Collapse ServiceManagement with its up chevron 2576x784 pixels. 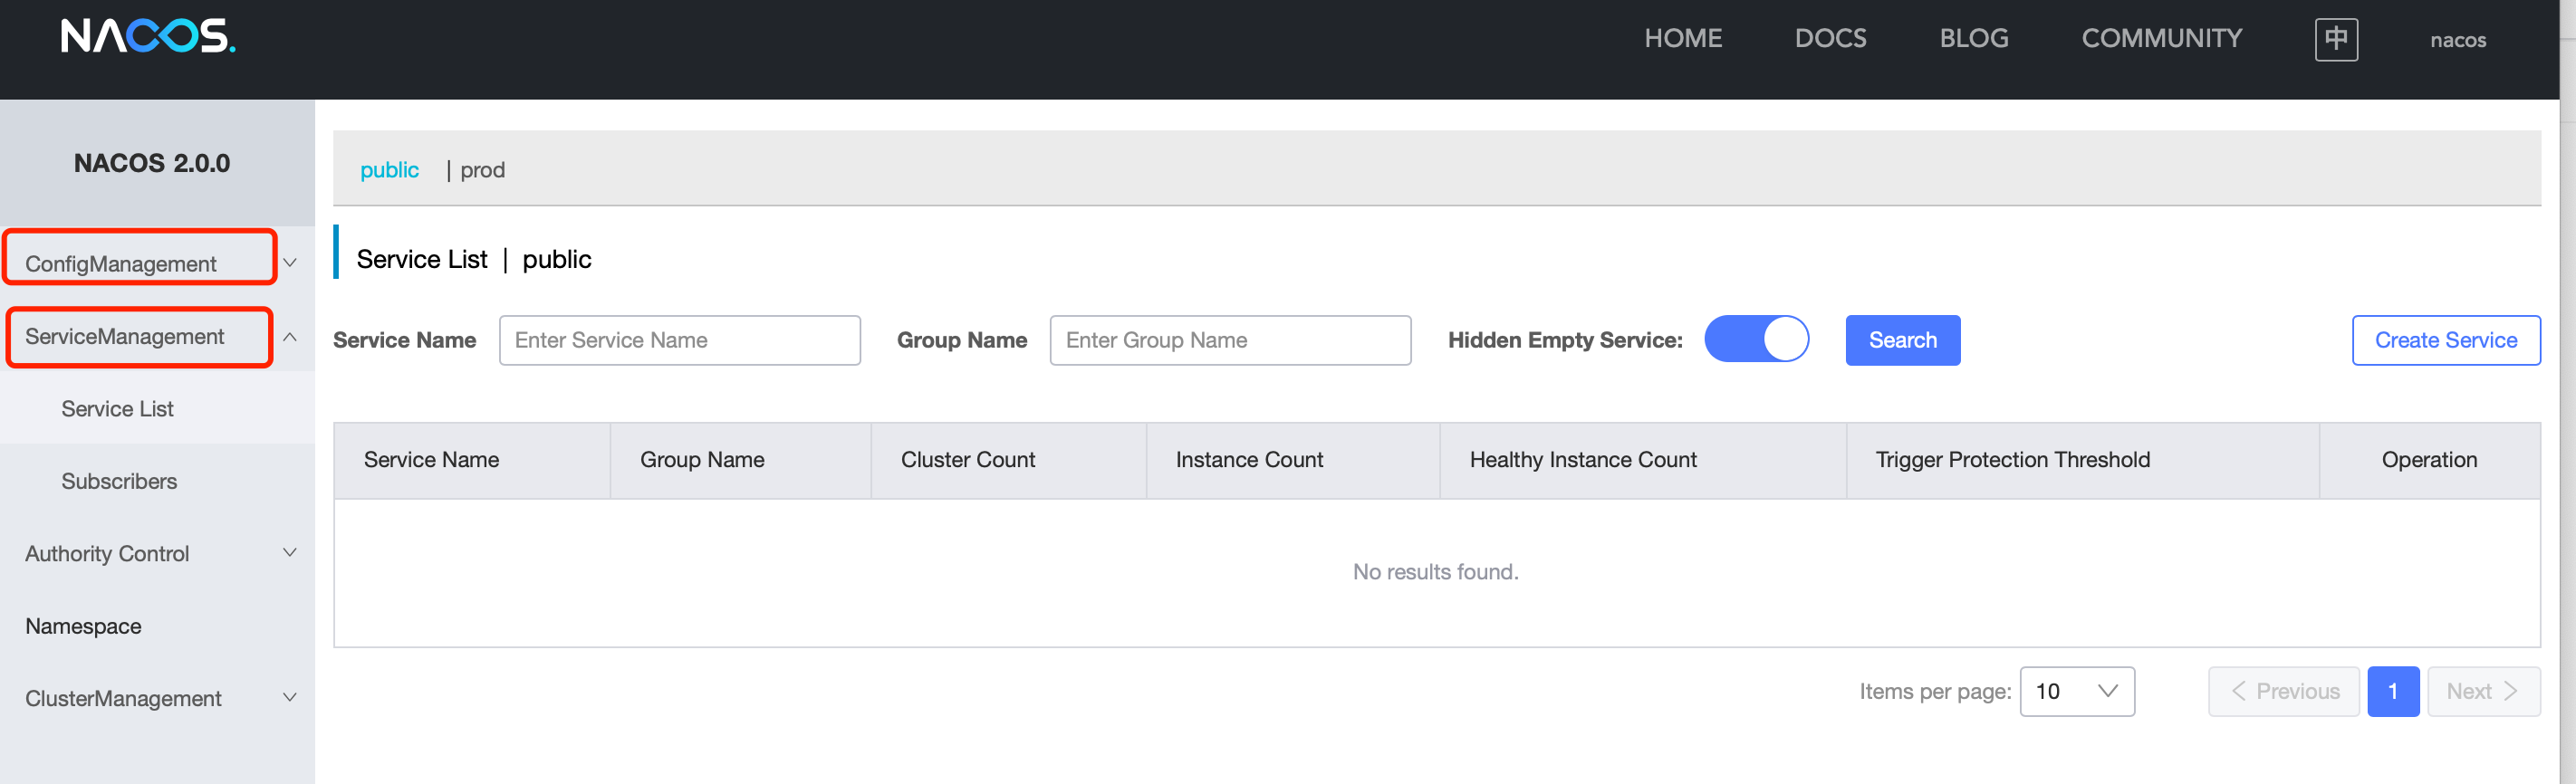[x=290, y=337]
